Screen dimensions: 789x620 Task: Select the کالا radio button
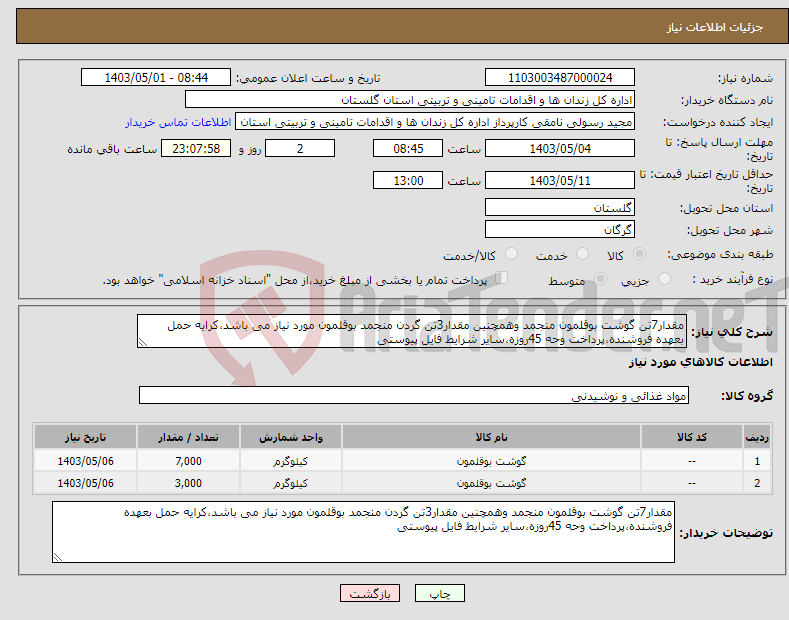(639, 254)
